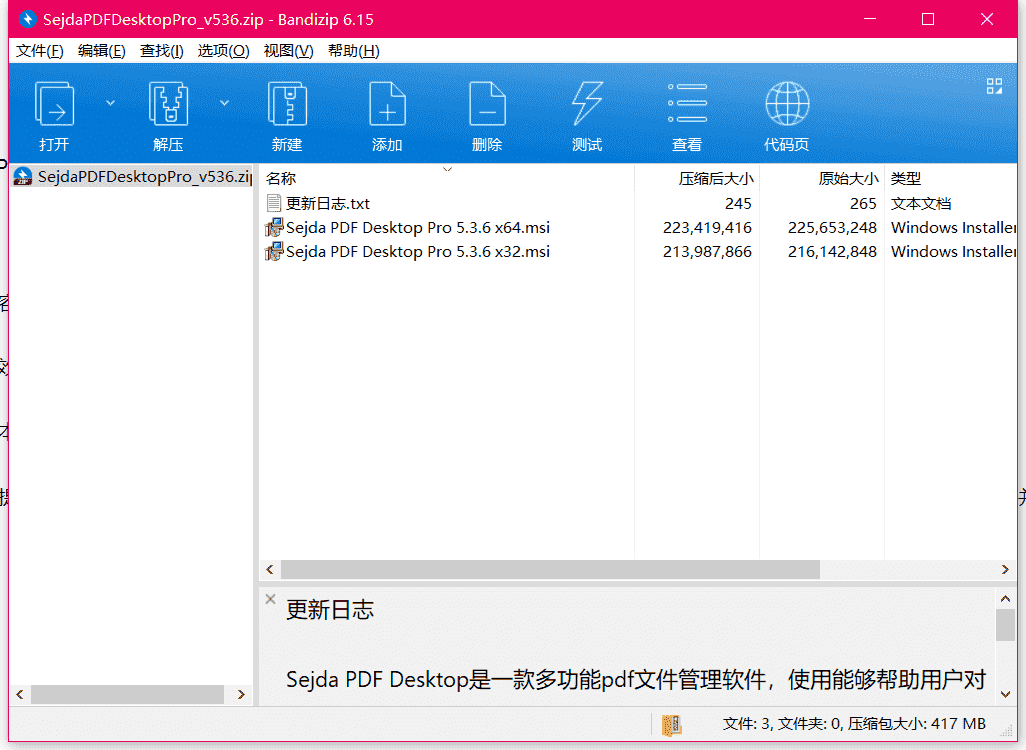Select Sejda PDF Desktop Pro 5.3.6 x32.msi
The image size is (1026, 750).
(417, 252)
